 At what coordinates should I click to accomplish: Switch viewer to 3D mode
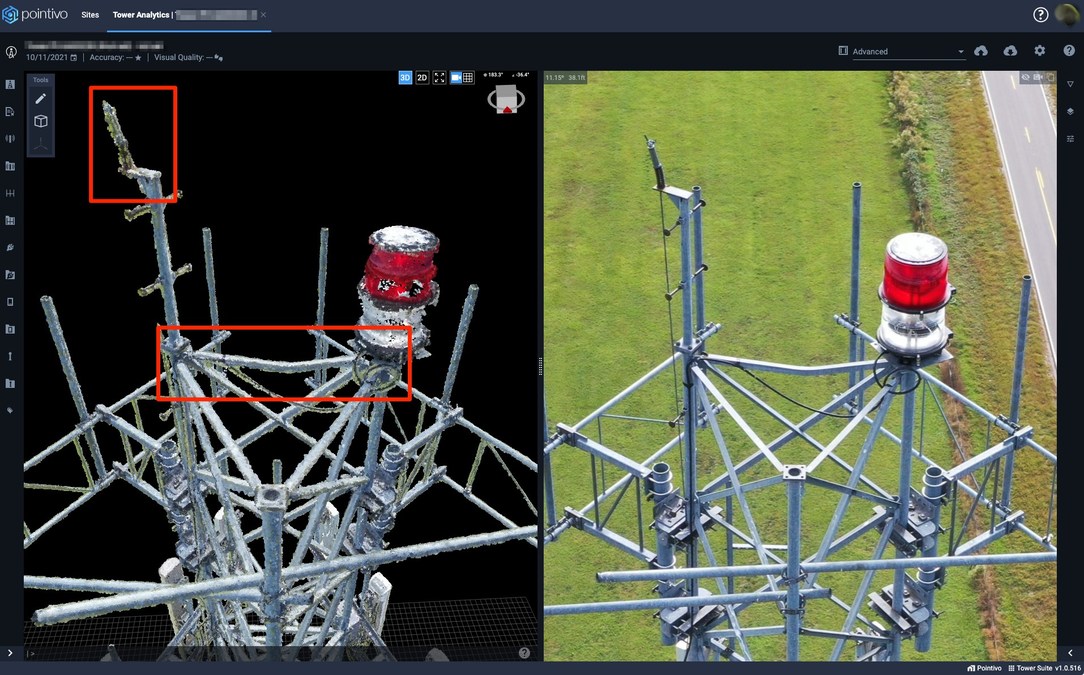pyautogui.click(x=405, y=77)
